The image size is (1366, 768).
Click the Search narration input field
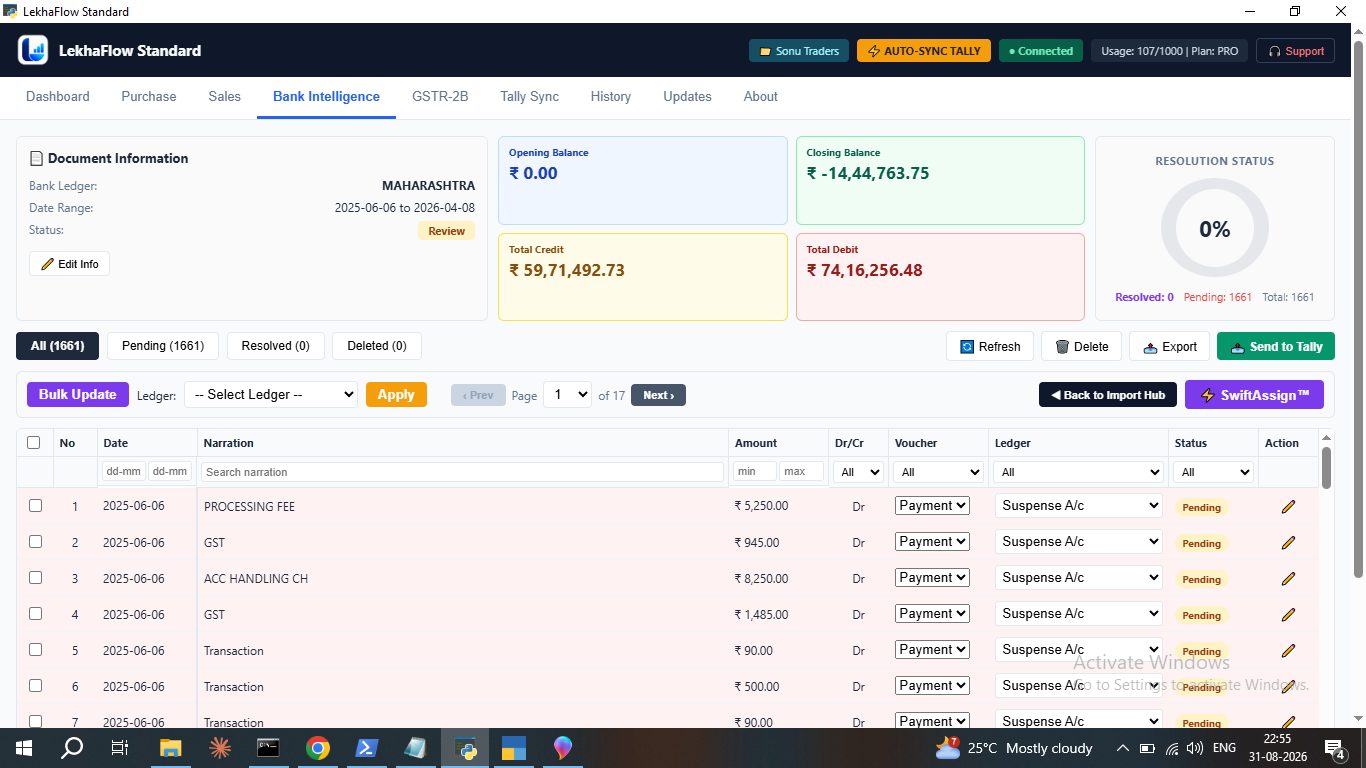(x=462, y=472)
